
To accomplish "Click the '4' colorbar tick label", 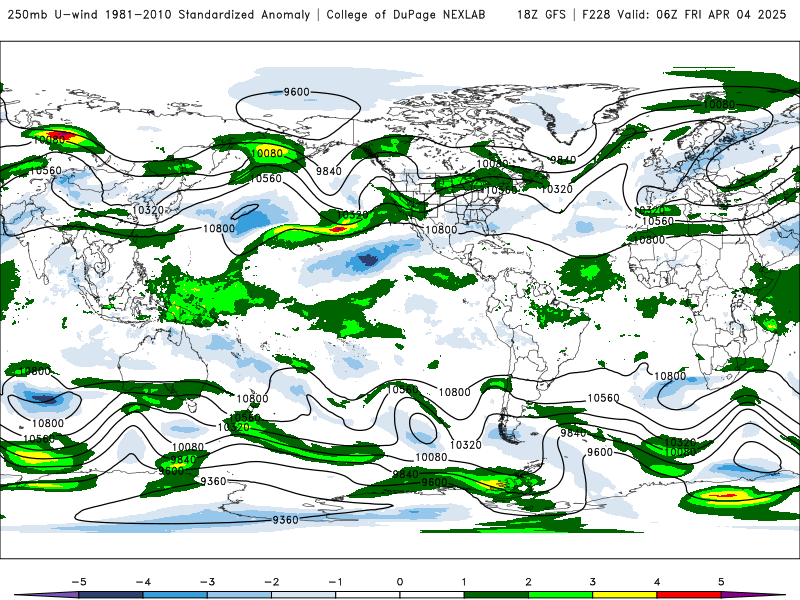I will point(657,582).
